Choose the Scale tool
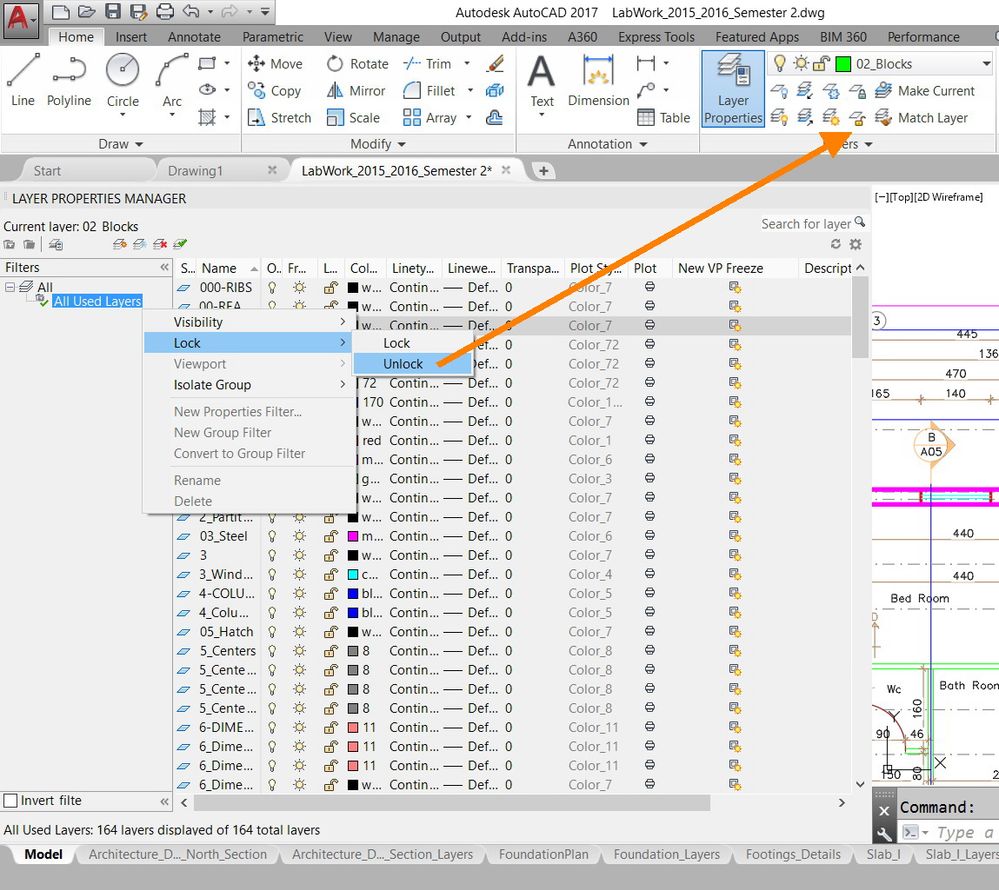The width and height of the screenshot is (999, 890). [x=353, y=118]
